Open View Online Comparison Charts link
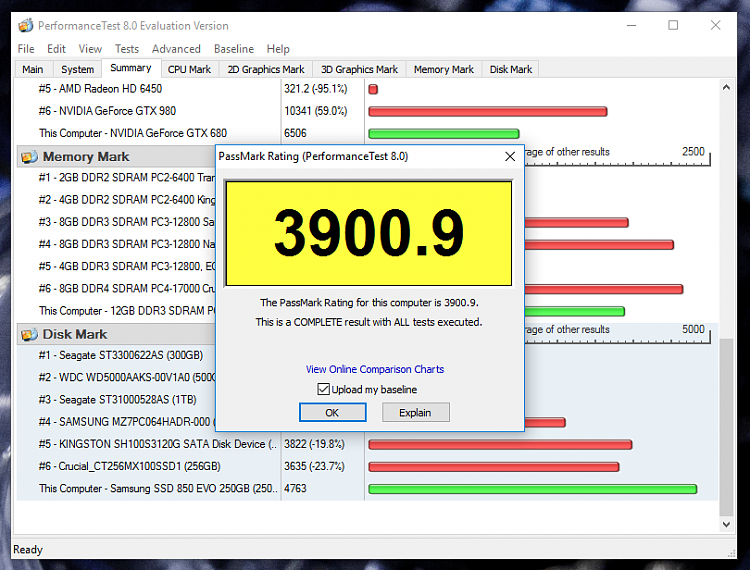The height and width of the screenshot is (570, 750). point(375,369)
